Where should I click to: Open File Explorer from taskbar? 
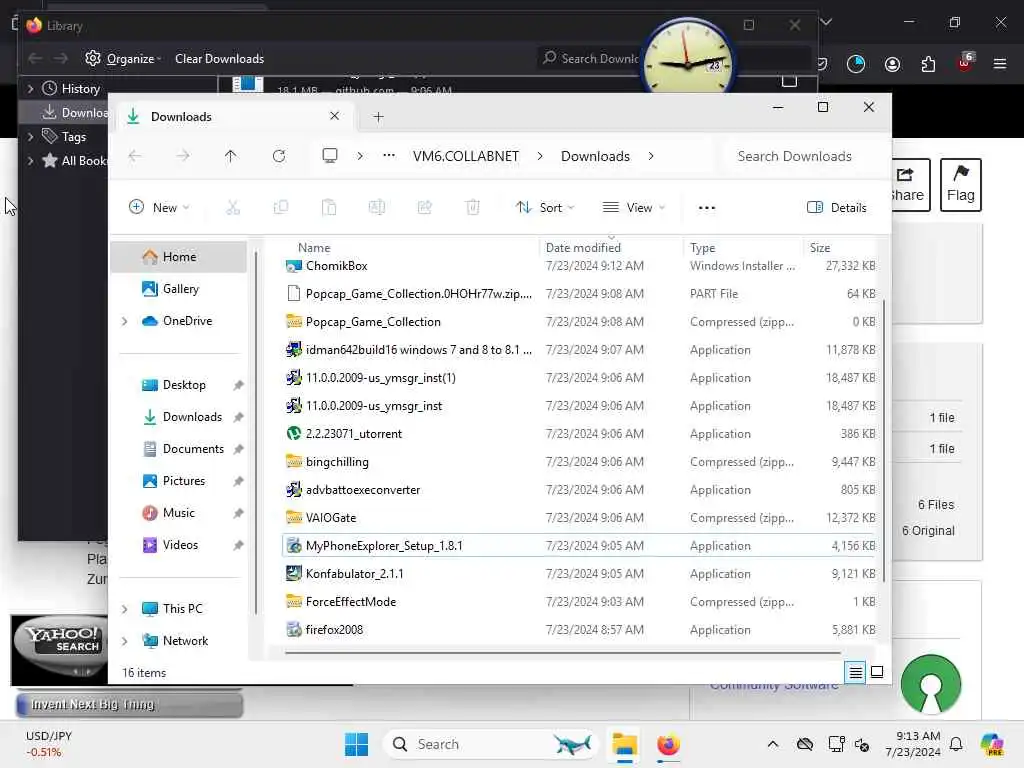(x=624, y=744)
